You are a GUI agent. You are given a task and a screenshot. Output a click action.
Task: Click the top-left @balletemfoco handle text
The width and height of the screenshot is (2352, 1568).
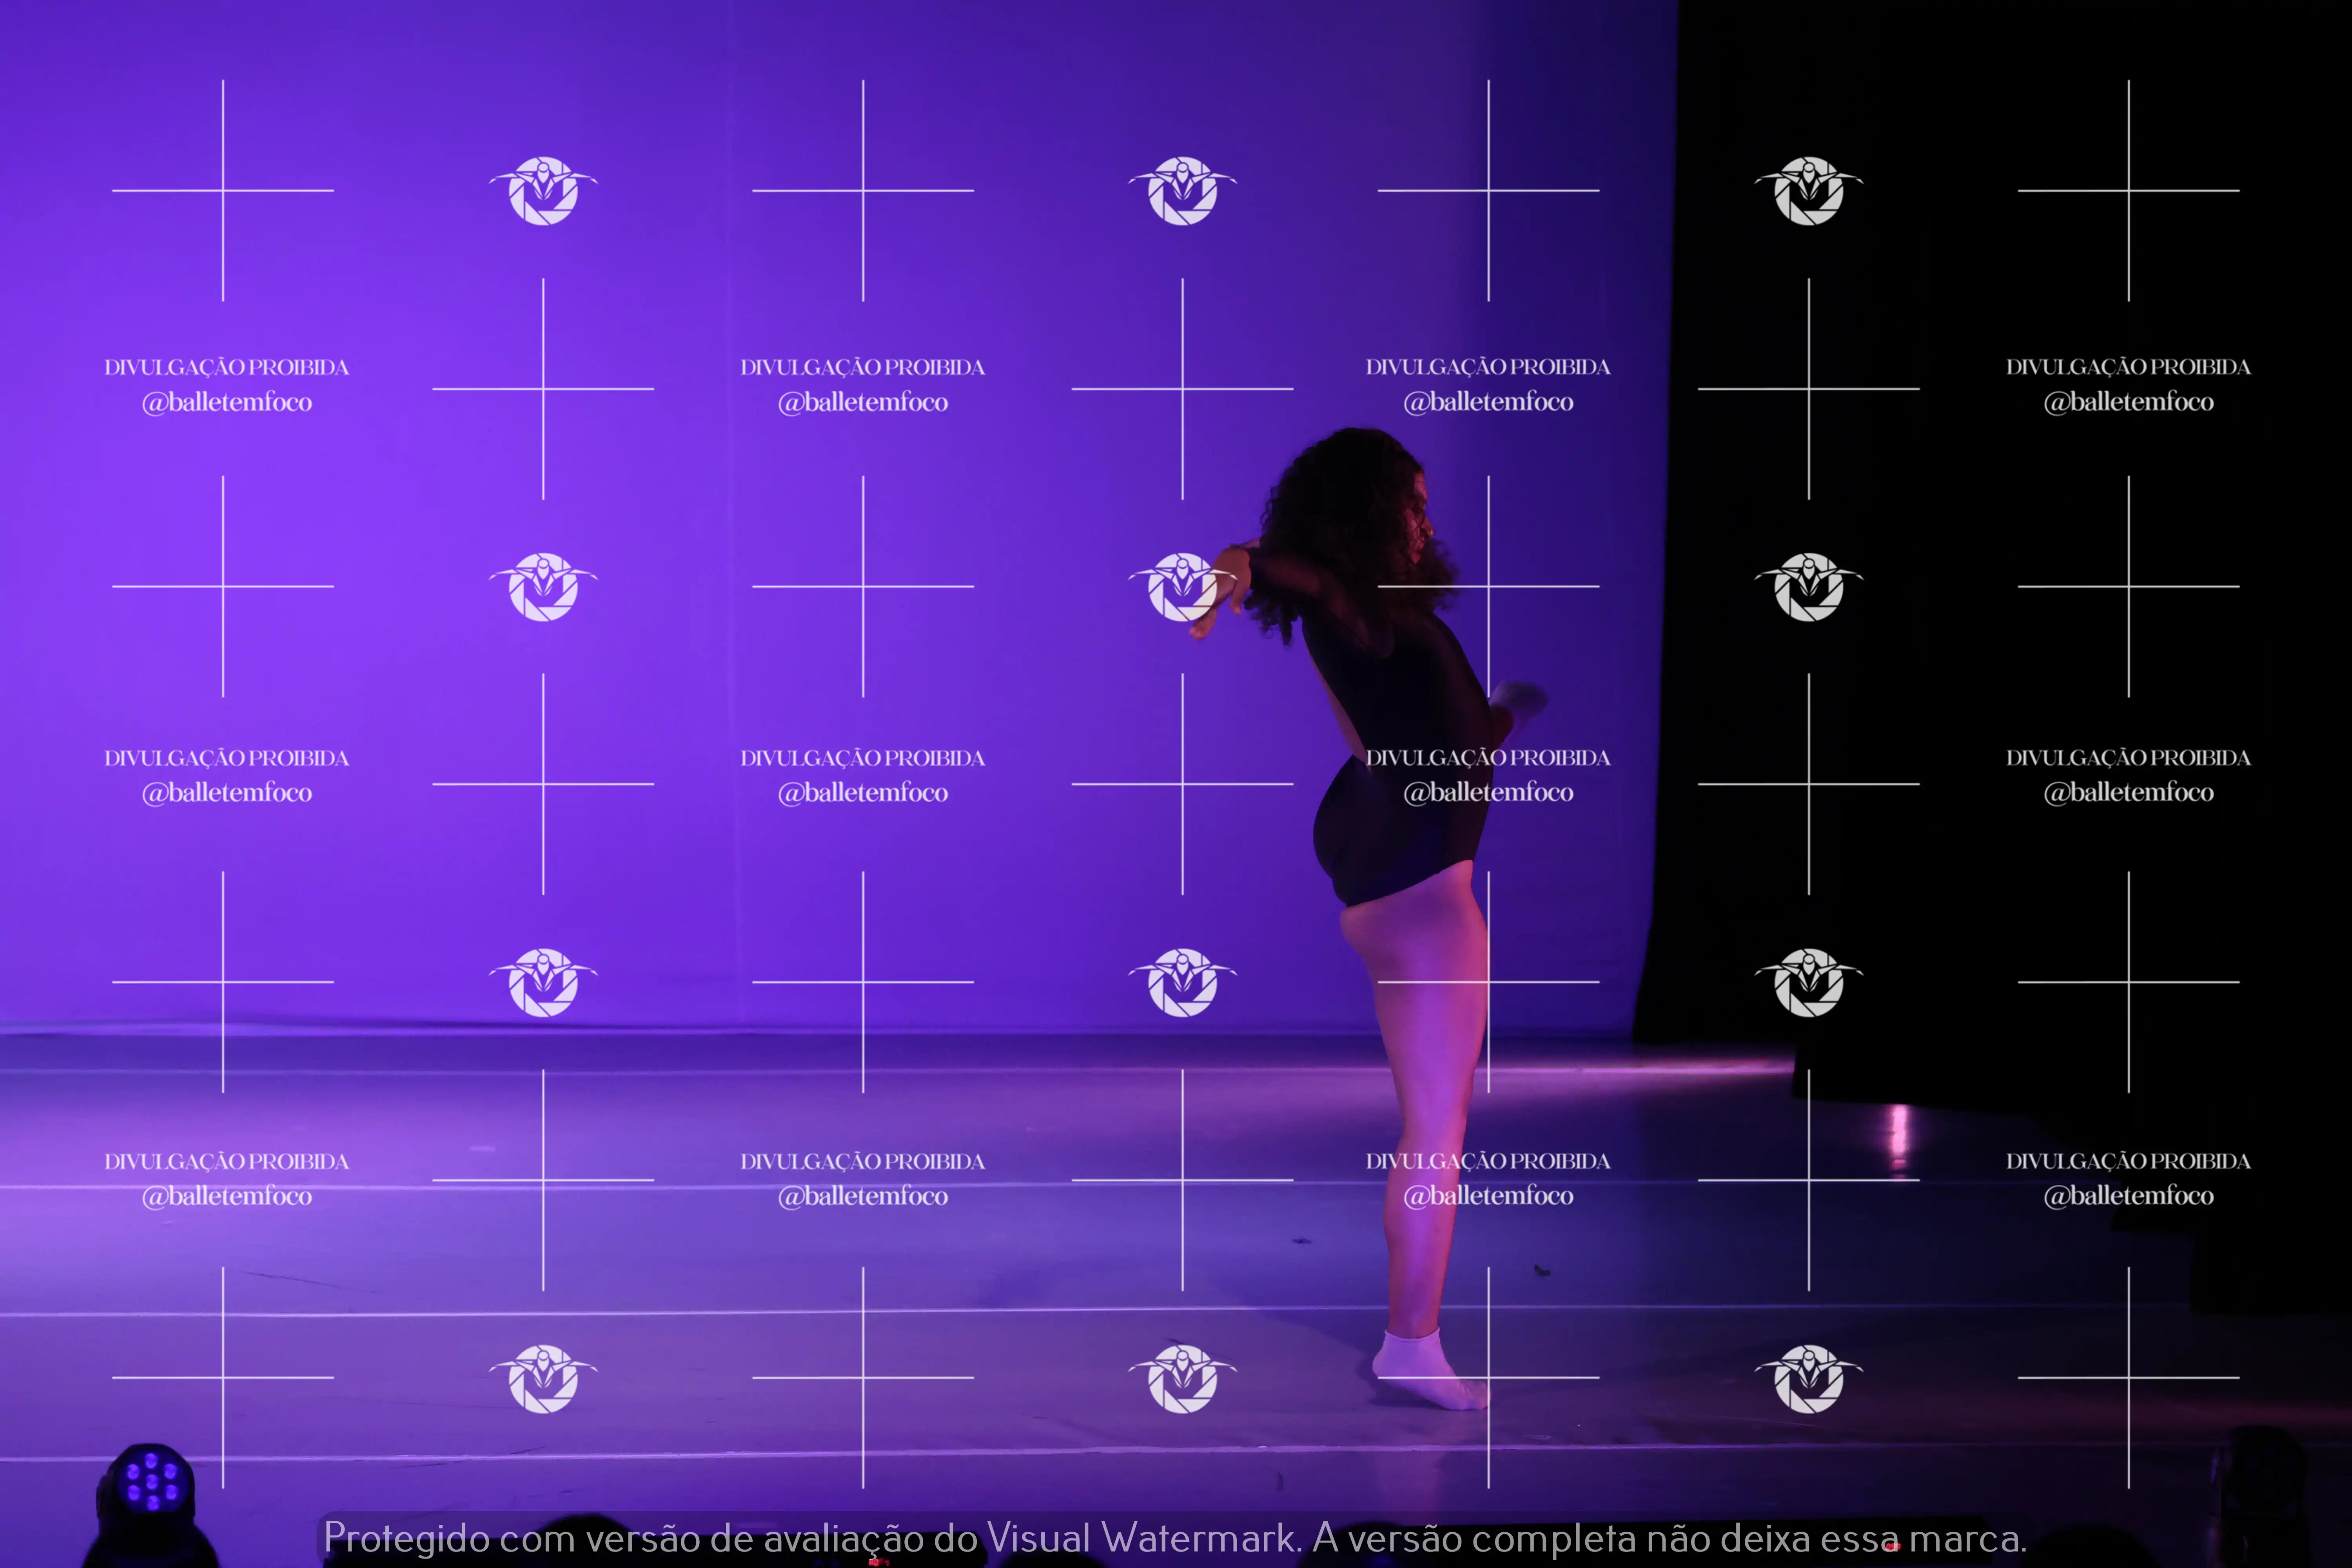pos(227,403)
